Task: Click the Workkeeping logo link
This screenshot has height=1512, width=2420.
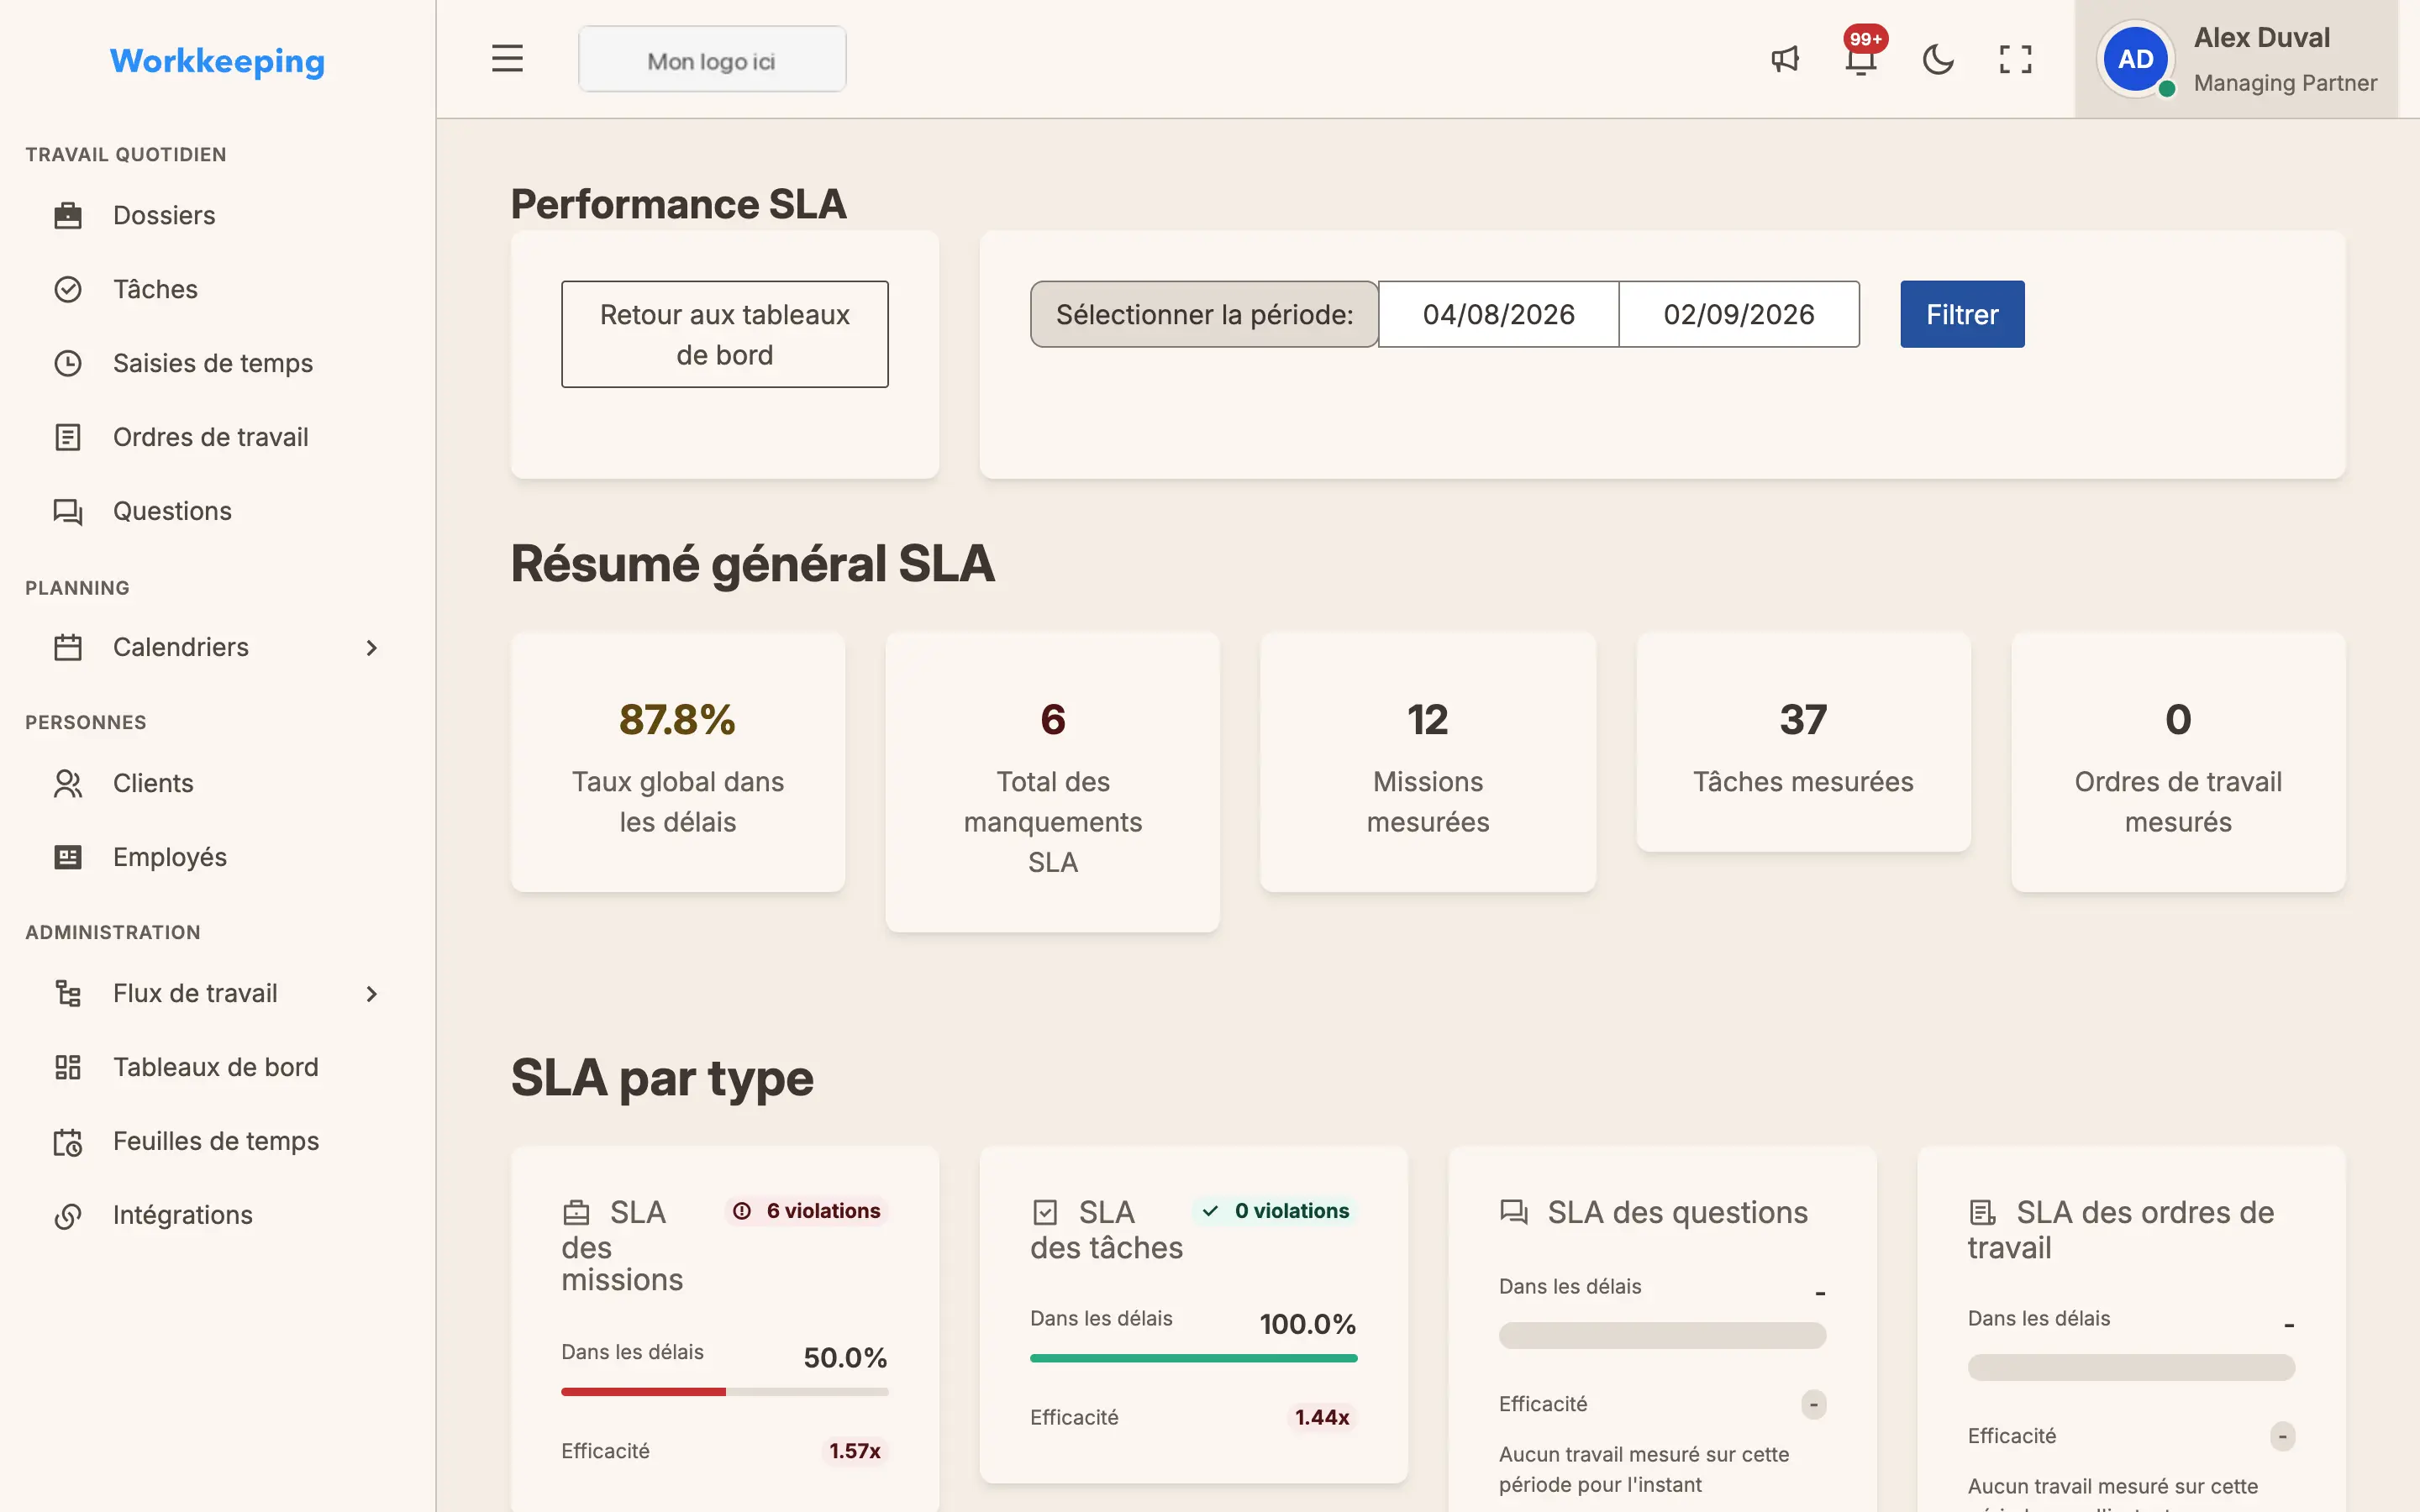Action: click(x=217, y=61)
